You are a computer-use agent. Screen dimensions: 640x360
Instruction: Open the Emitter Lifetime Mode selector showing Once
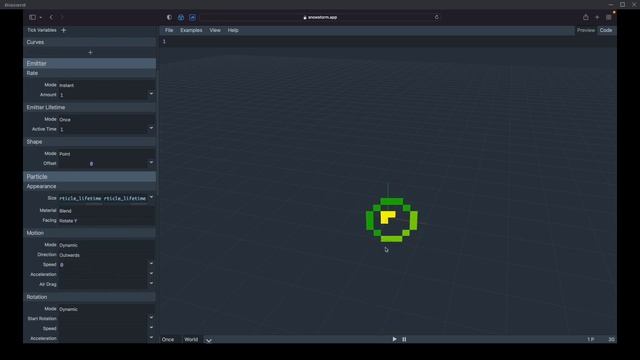click(x=106, y=119)
